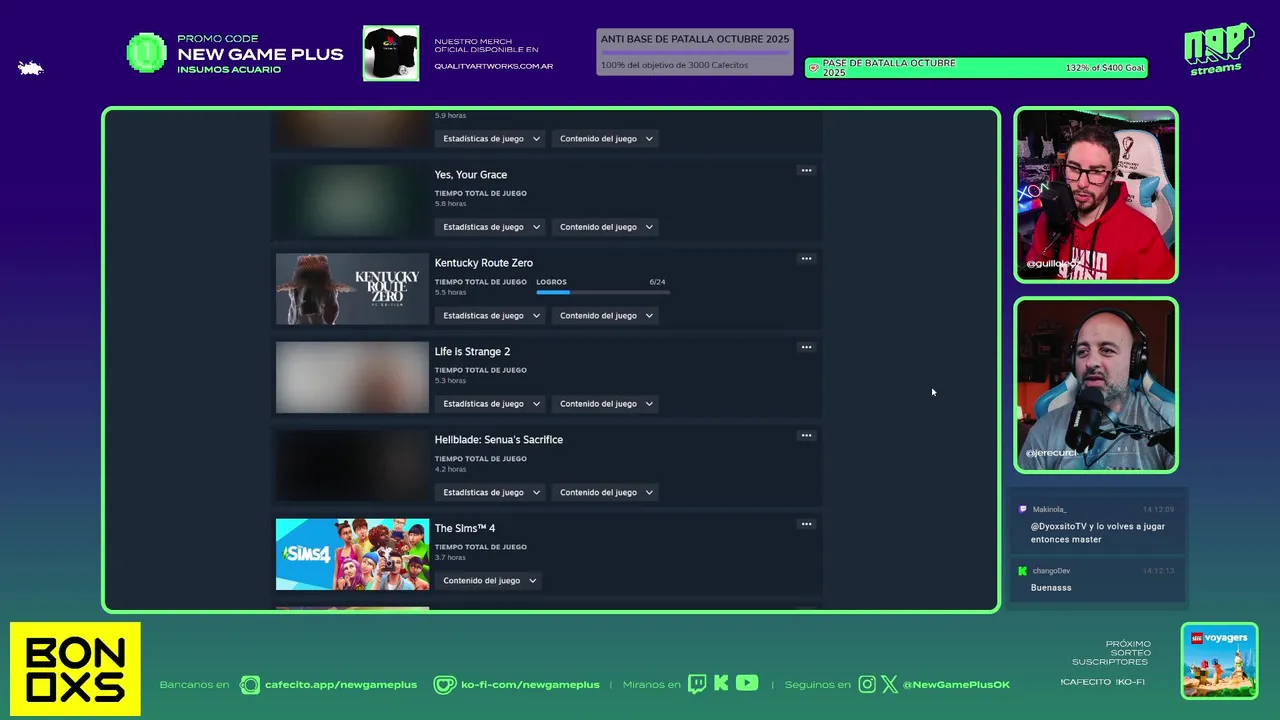1280x720 pixels.
Task: Click the LEGO Voyagers giveaway image
Action: click(1219, 661)
